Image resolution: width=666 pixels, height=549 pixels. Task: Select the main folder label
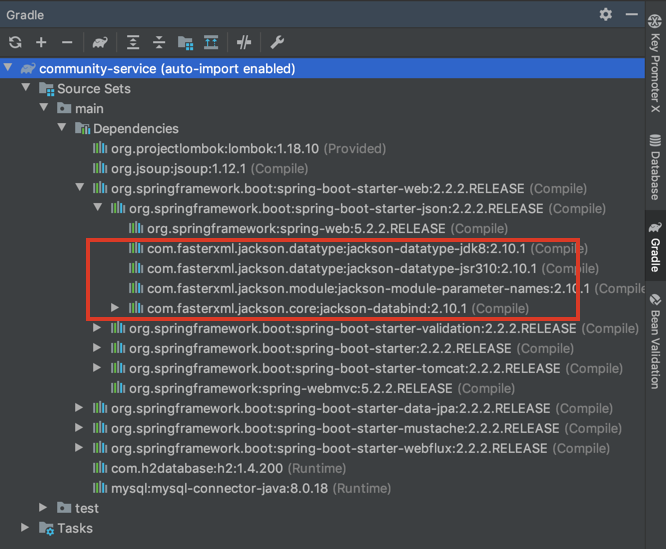point(89,109)
